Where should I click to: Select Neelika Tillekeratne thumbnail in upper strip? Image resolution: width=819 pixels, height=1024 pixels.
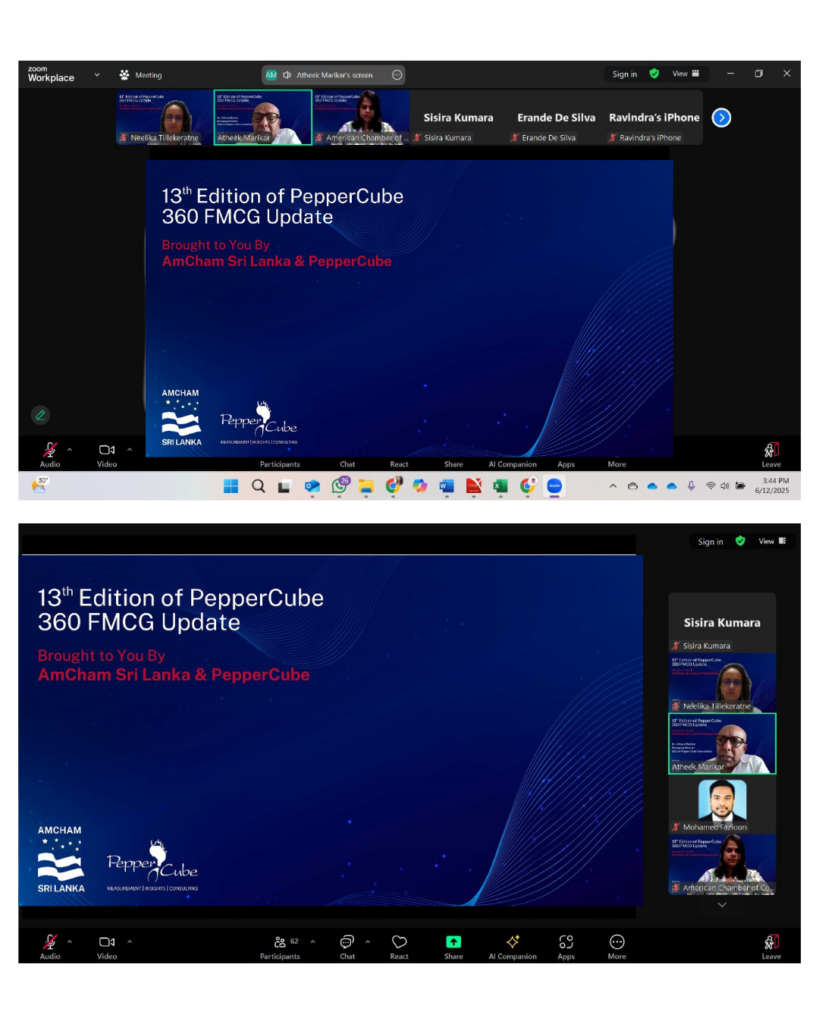(x=165, y=118)
